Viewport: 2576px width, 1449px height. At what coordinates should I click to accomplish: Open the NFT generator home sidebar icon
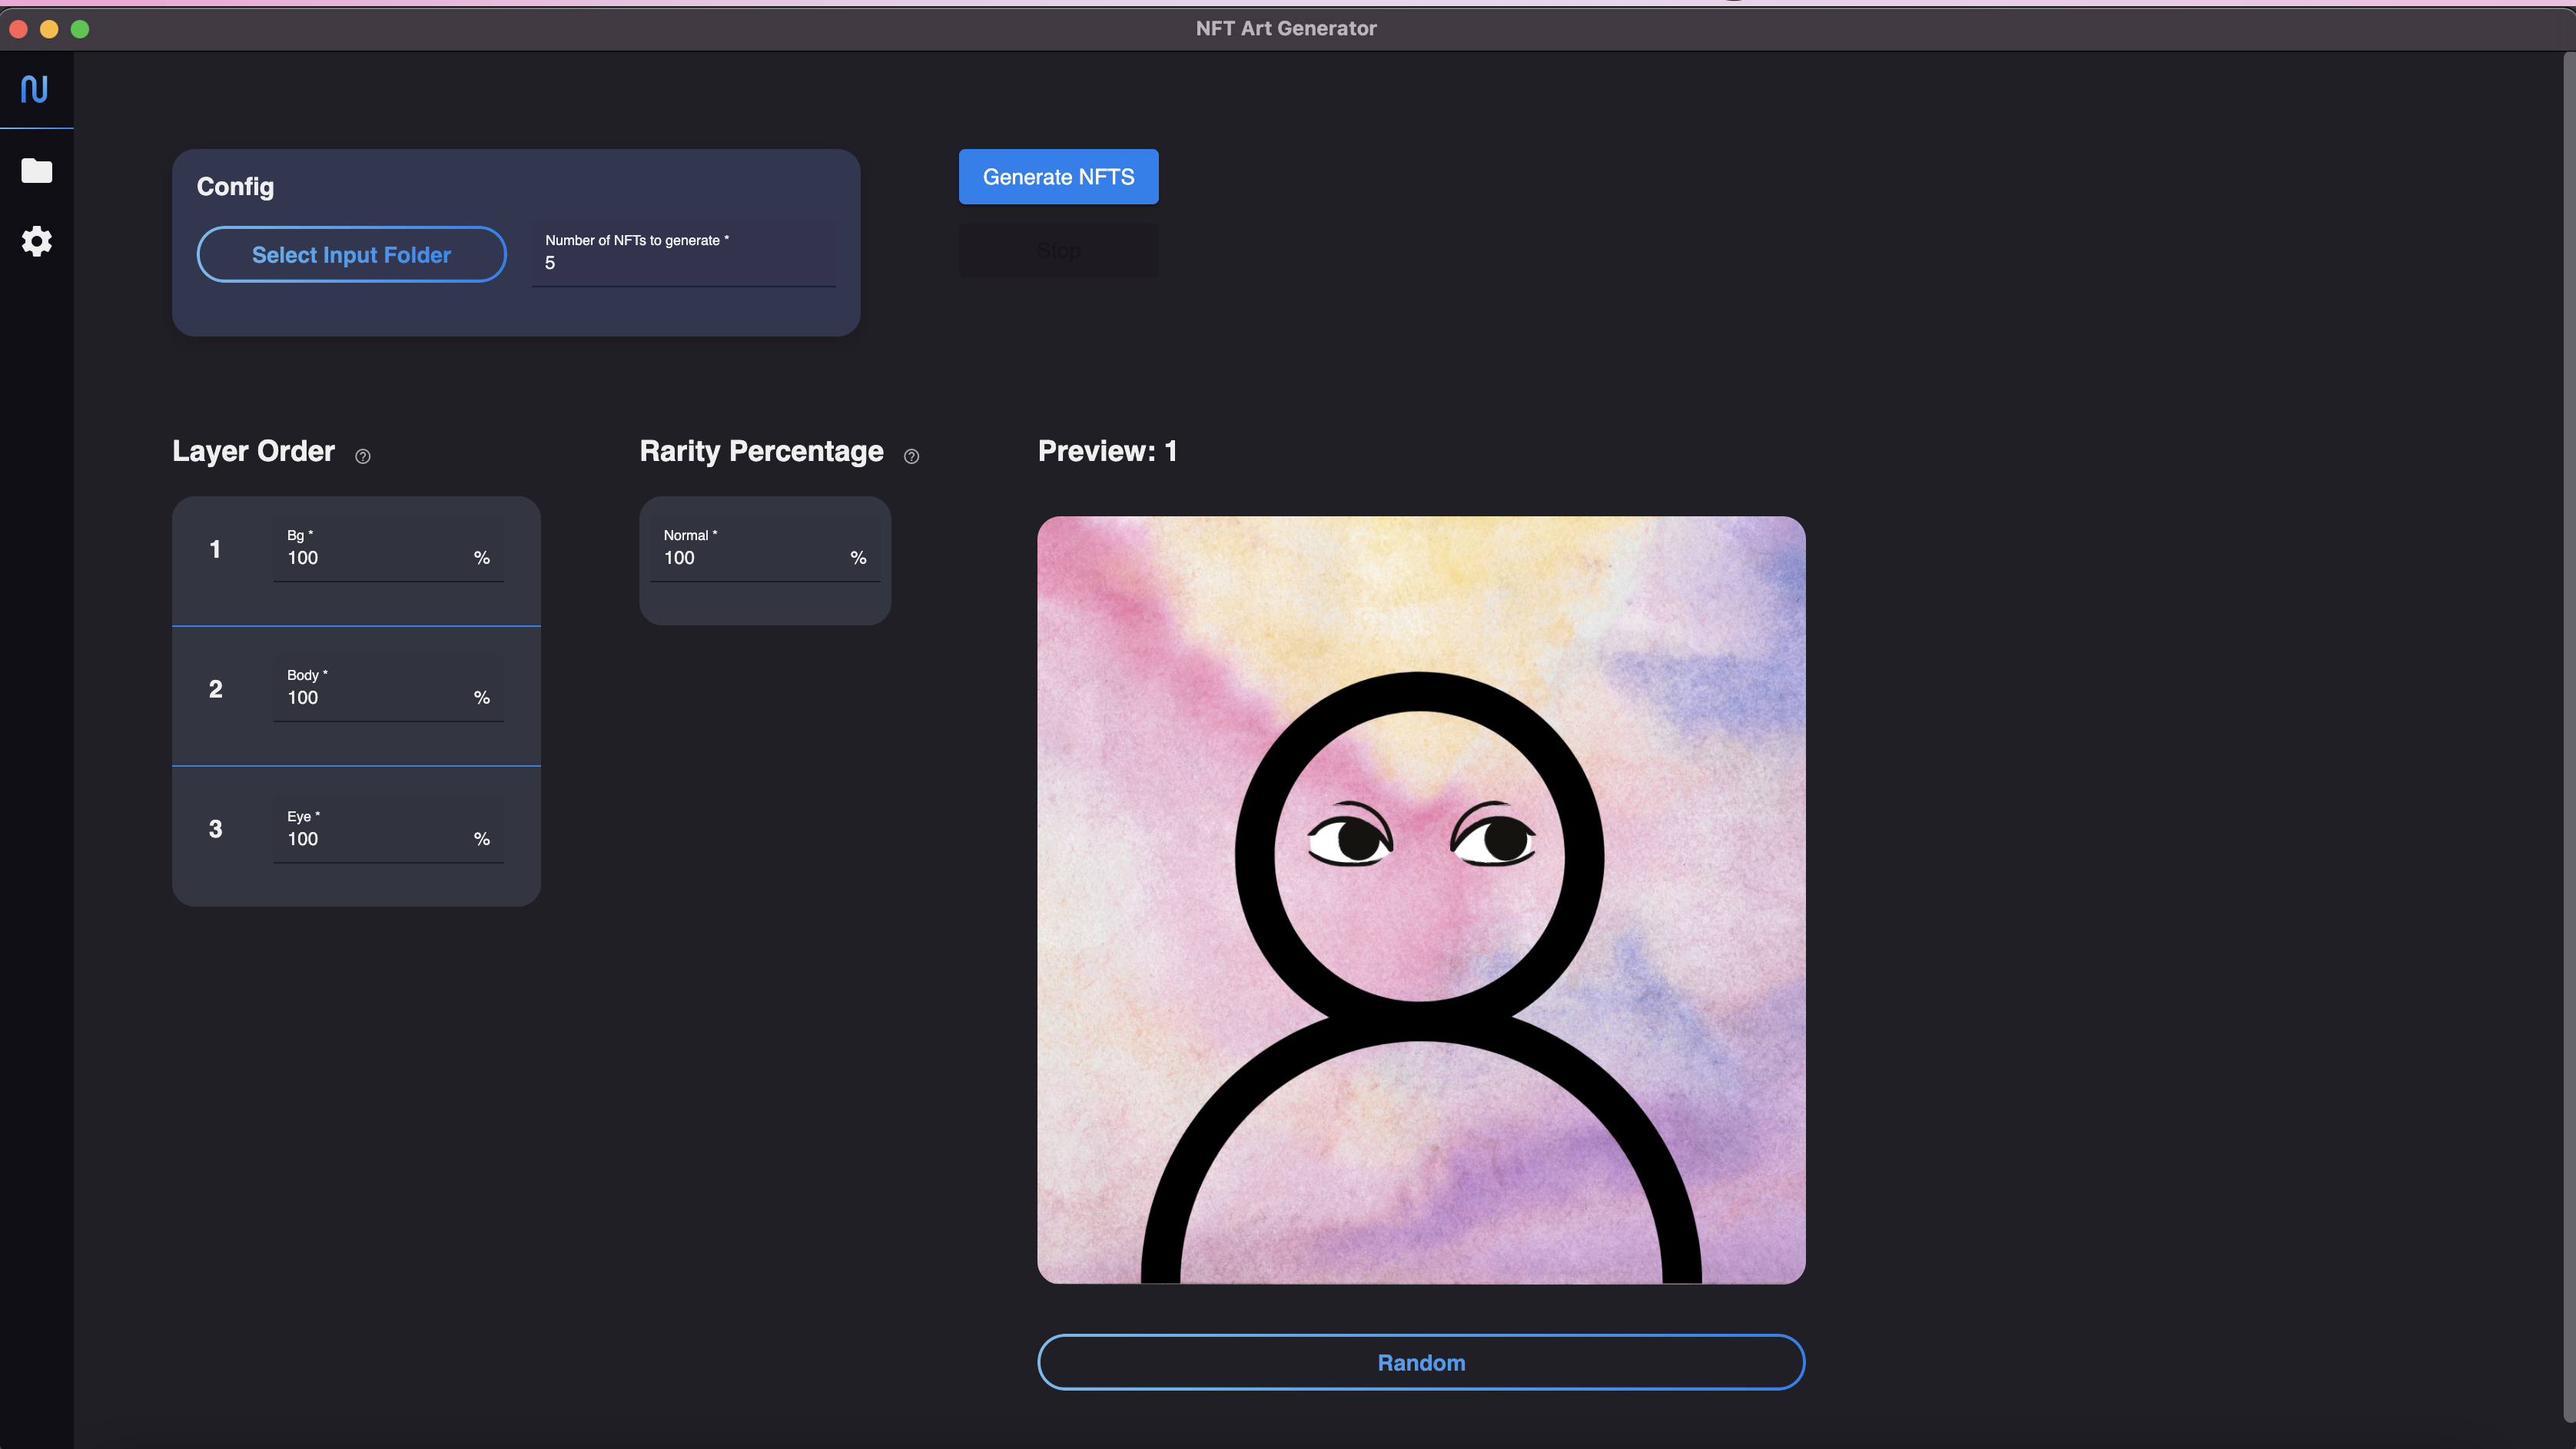pos(35,90)
